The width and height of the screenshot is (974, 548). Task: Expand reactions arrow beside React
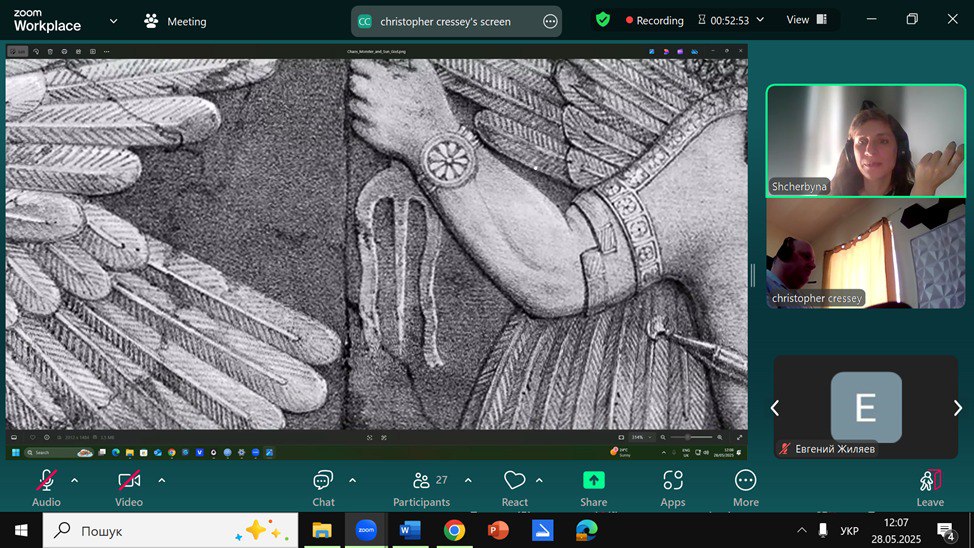pos(539,480)
